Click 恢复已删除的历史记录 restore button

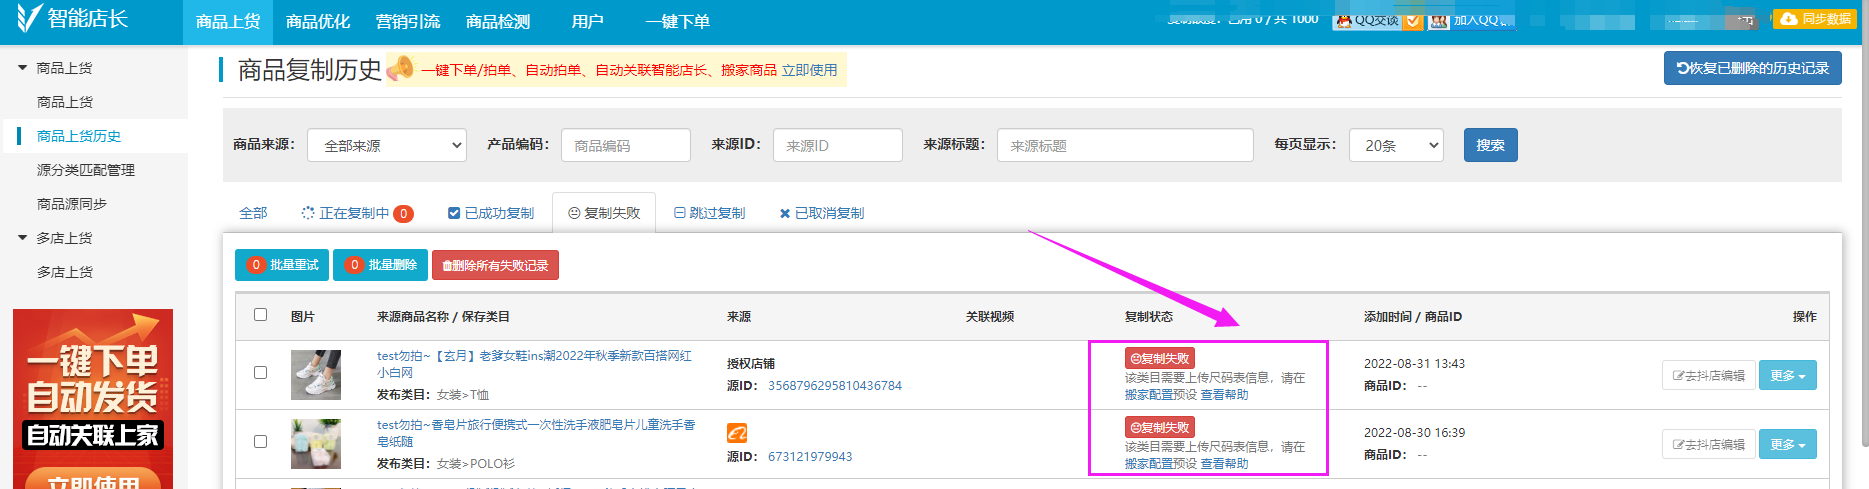pos(1752,68)
